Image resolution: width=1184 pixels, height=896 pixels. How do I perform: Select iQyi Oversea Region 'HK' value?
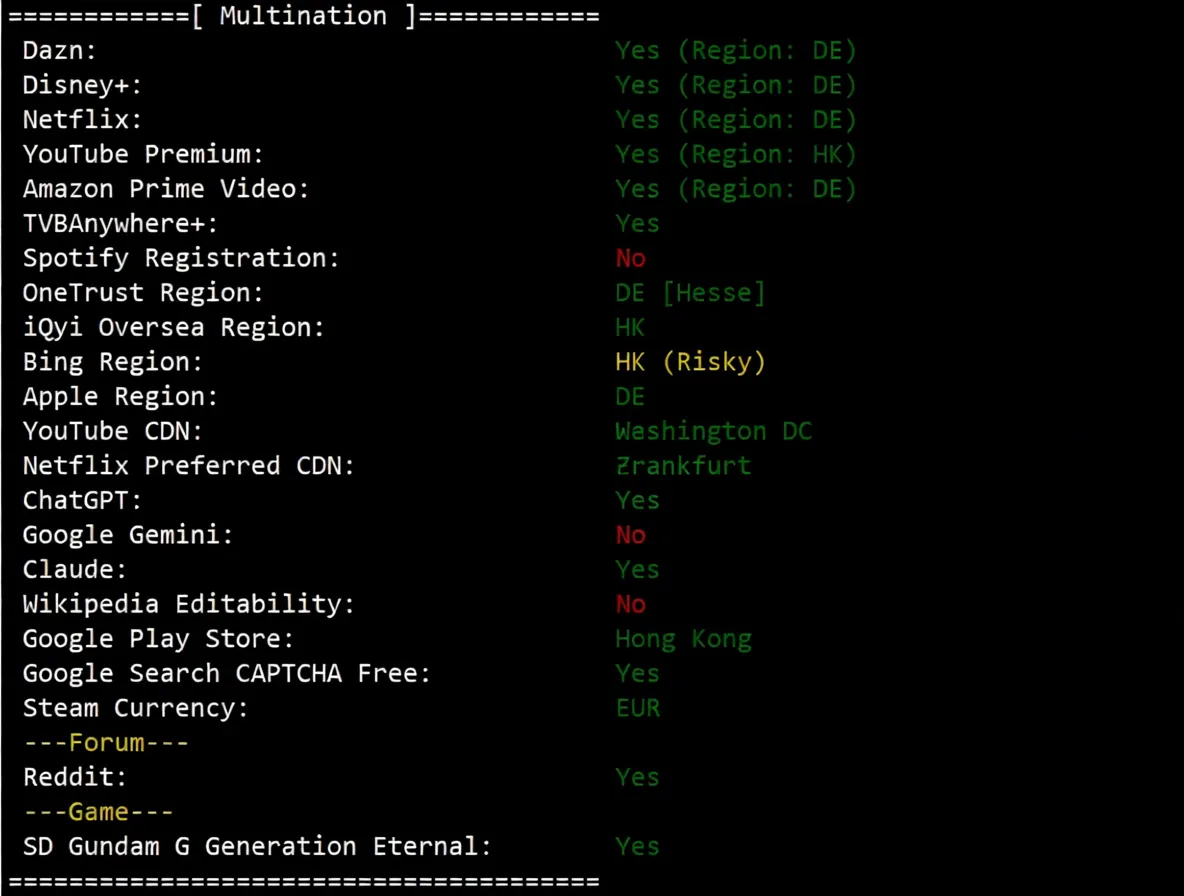[x=630, y=328]
